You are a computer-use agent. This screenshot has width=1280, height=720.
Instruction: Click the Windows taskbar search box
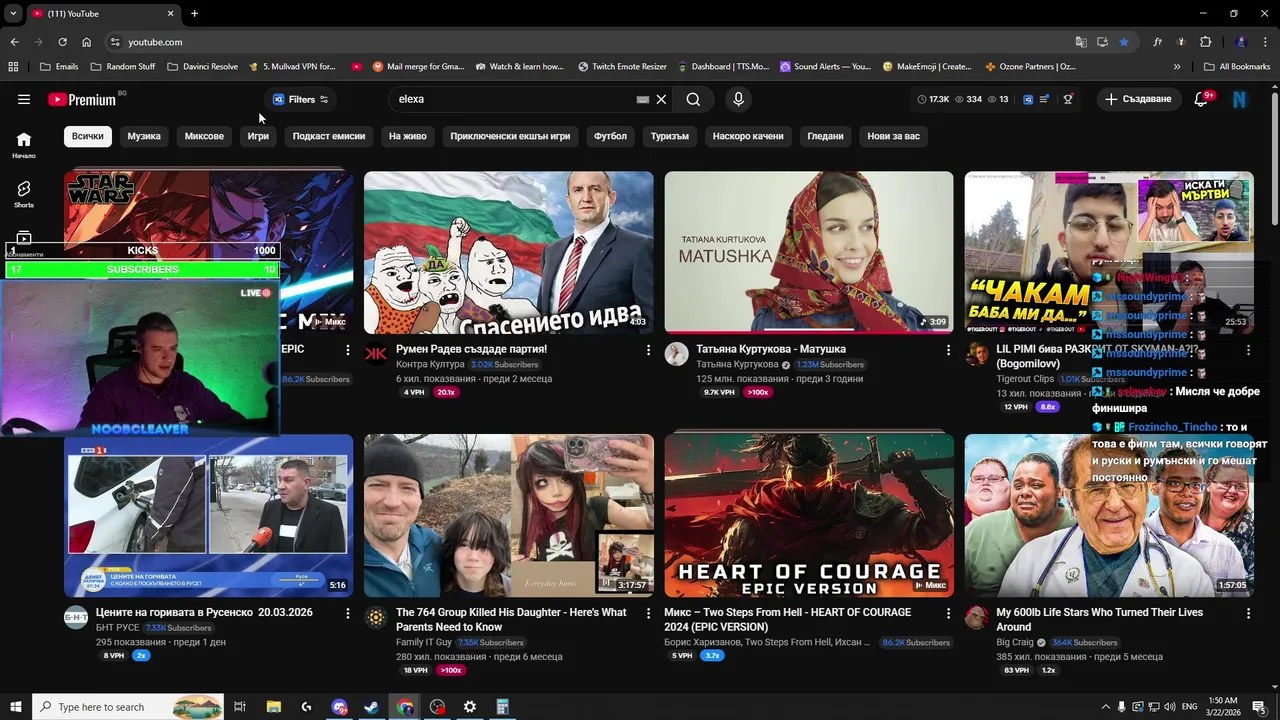click(x=128, y=707)
